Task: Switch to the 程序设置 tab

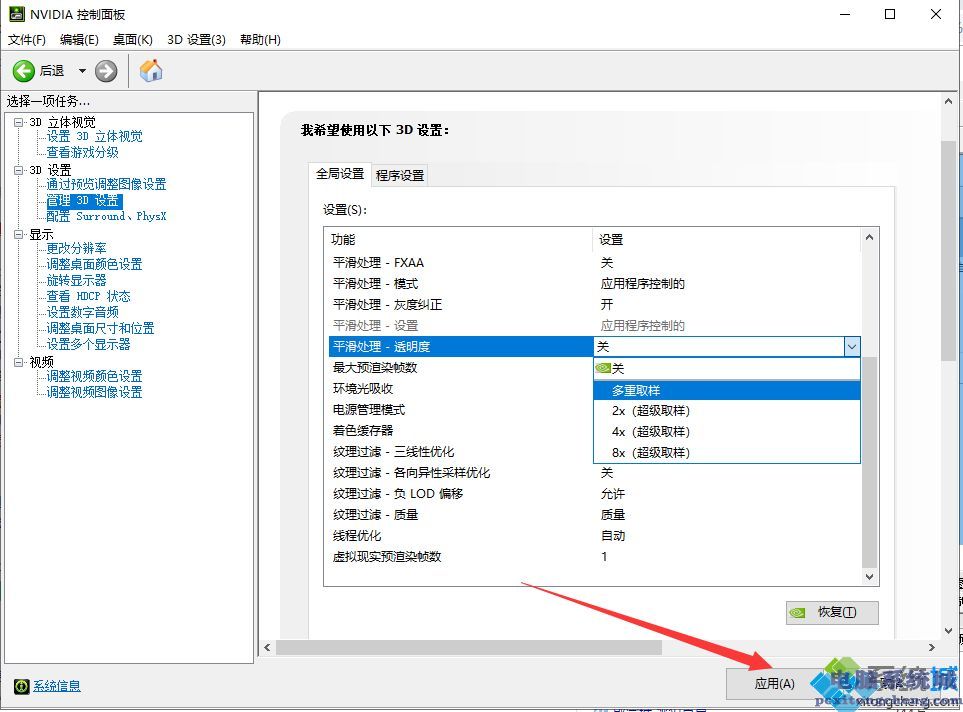Action: tap(400, 175)
